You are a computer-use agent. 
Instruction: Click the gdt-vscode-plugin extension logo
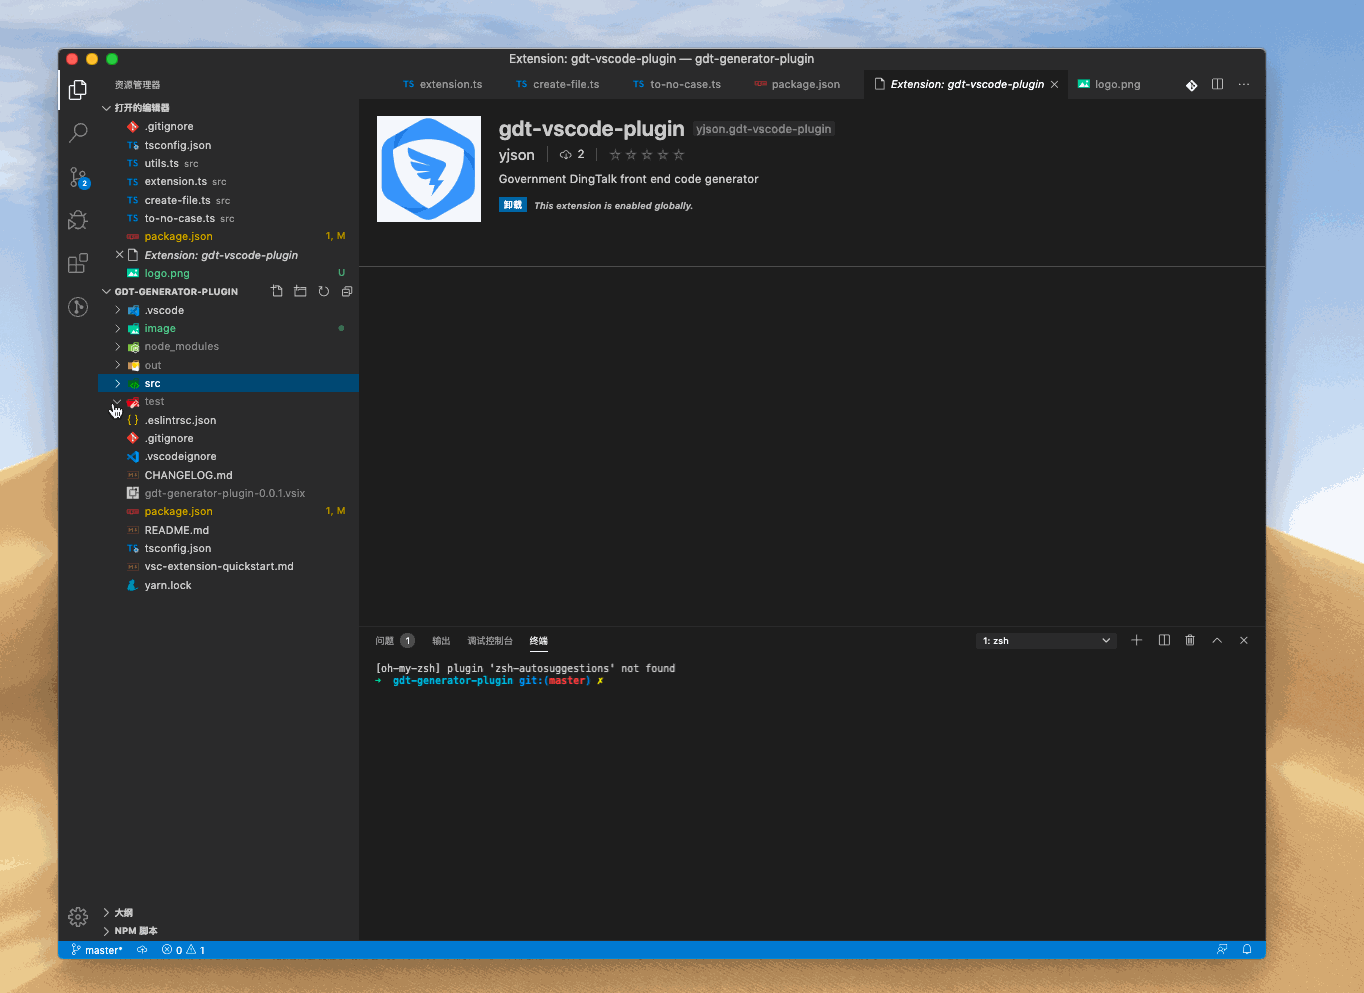(429, 169)
